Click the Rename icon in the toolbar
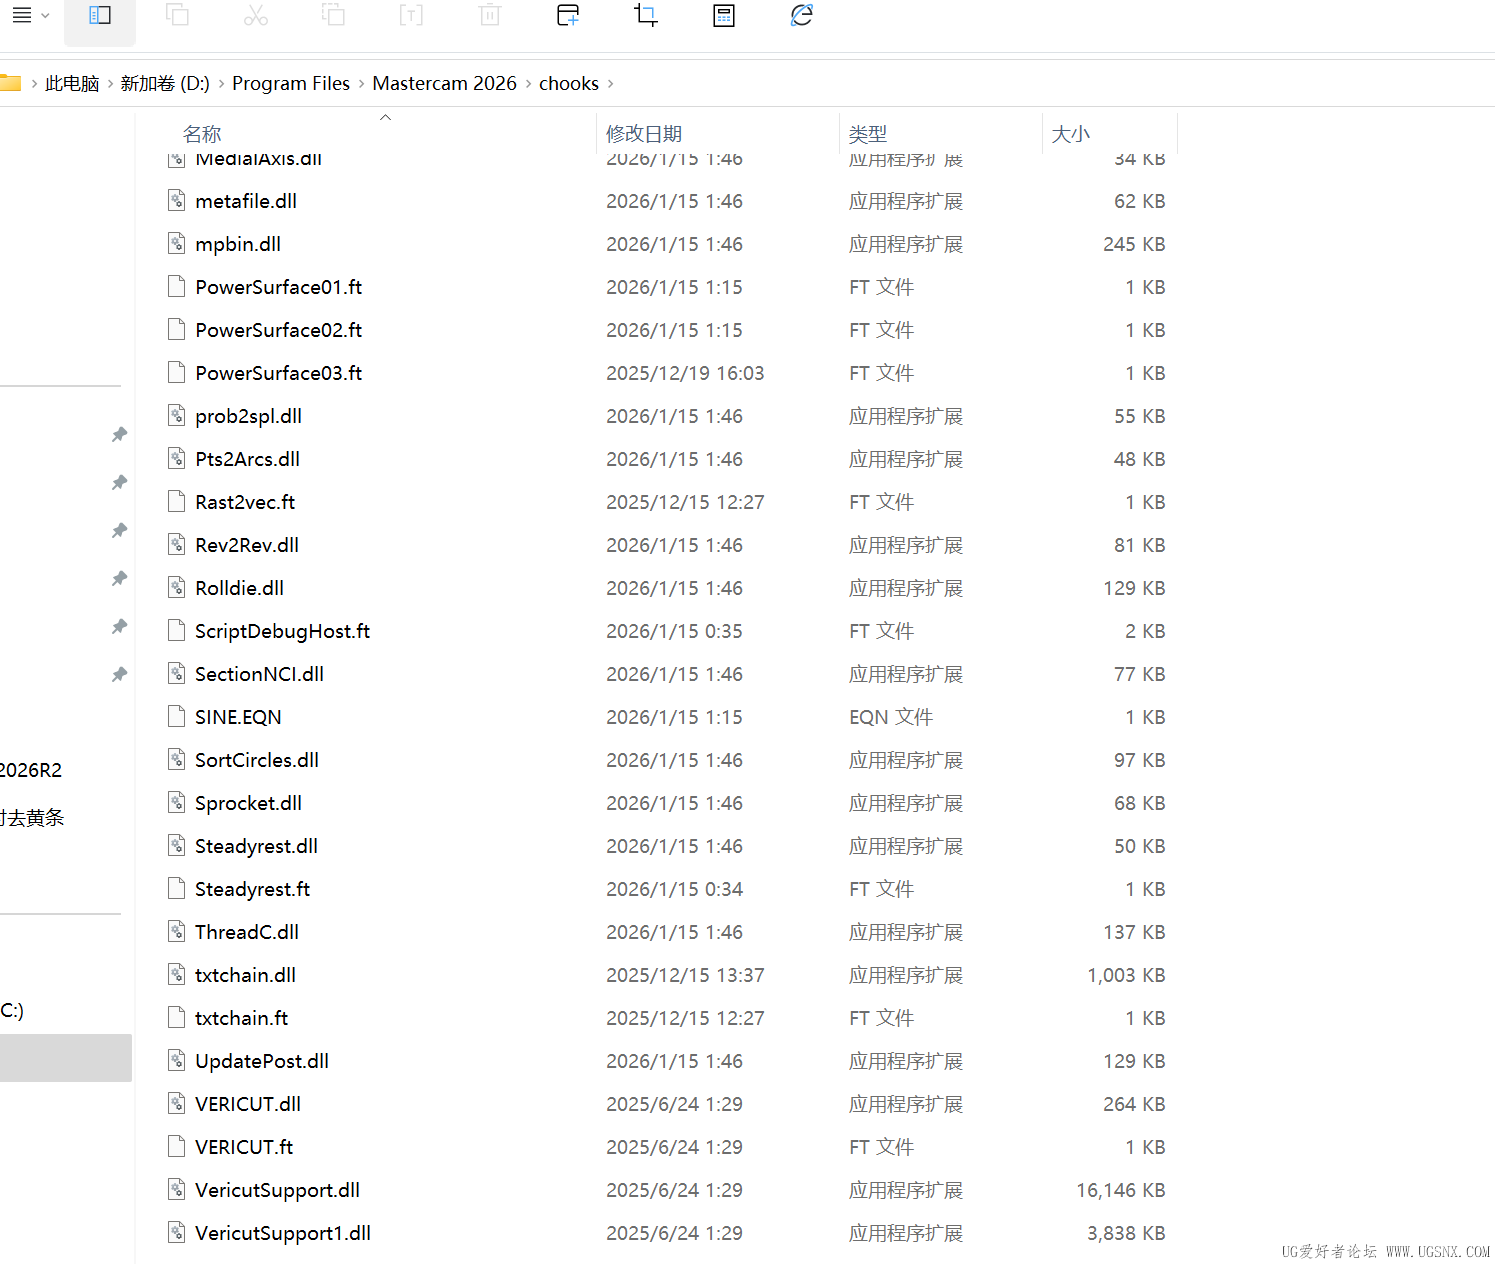The height and width of the screenshot is (1264, 1495). (411, 15)
